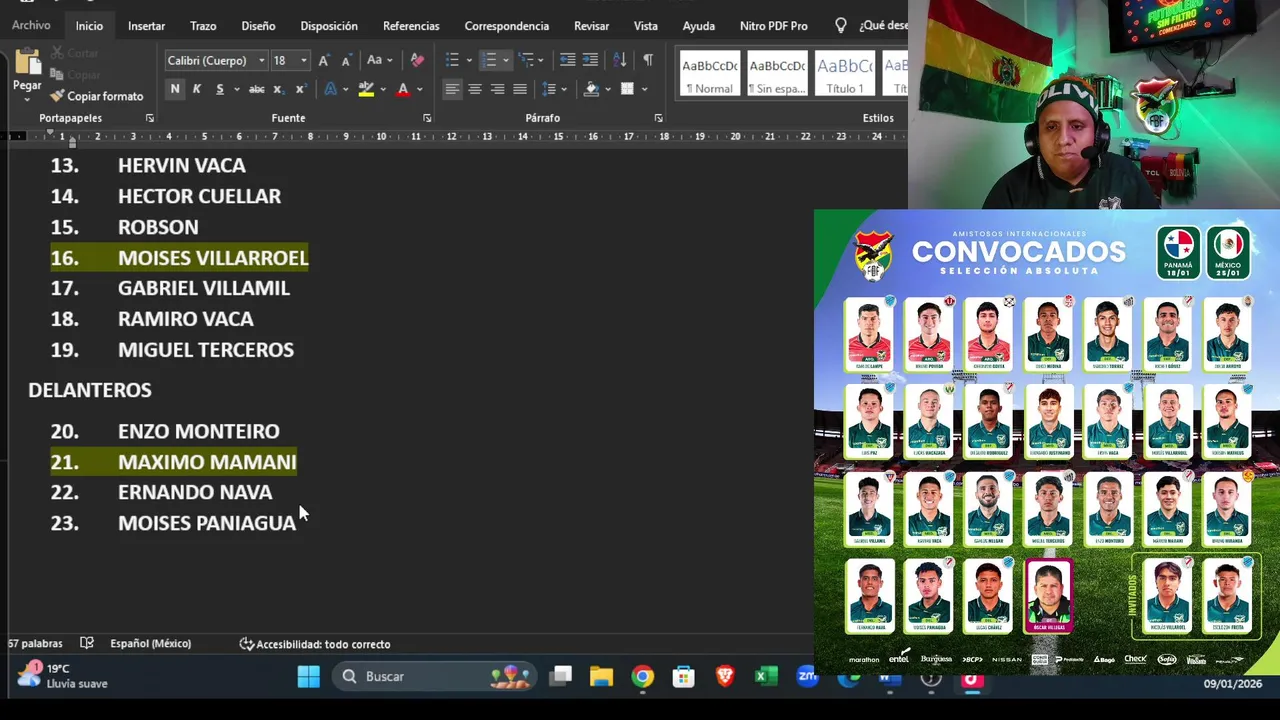Viewport: 1280px width, 720px height.
Task: Decrease paragraph indent
Action: [x=567, y=60]
